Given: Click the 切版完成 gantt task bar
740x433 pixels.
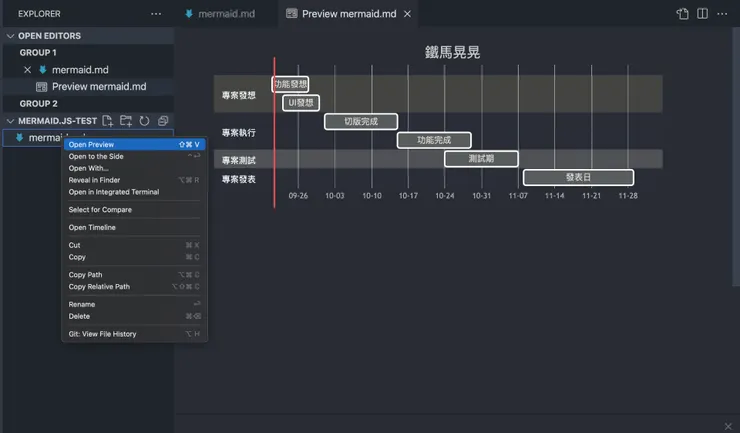Looking at the screenshot, I should point(361,121).
